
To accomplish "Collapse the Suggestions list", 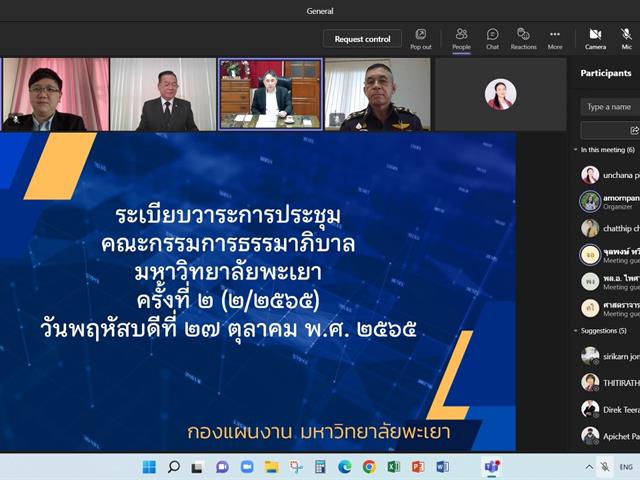I will click(x=576, y=331).
